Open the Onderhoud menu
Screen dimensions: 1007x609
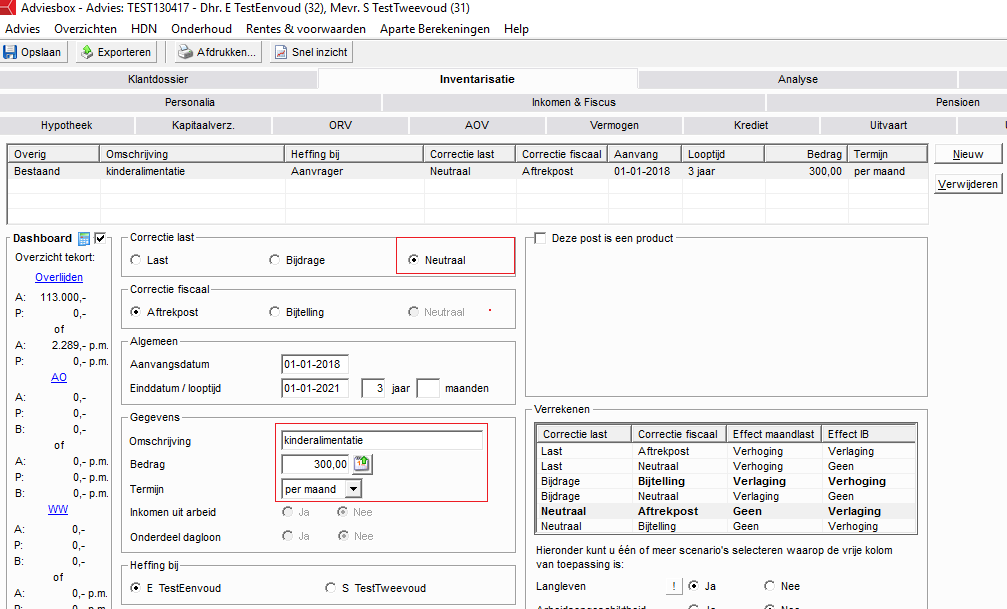tap(201, 29)
